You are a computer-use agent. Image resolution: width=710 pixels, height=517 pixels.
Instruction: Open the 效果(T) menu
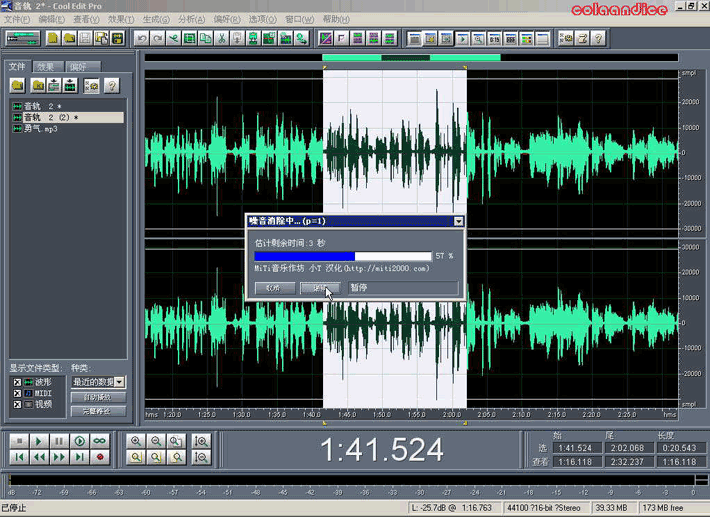point(120,20)
